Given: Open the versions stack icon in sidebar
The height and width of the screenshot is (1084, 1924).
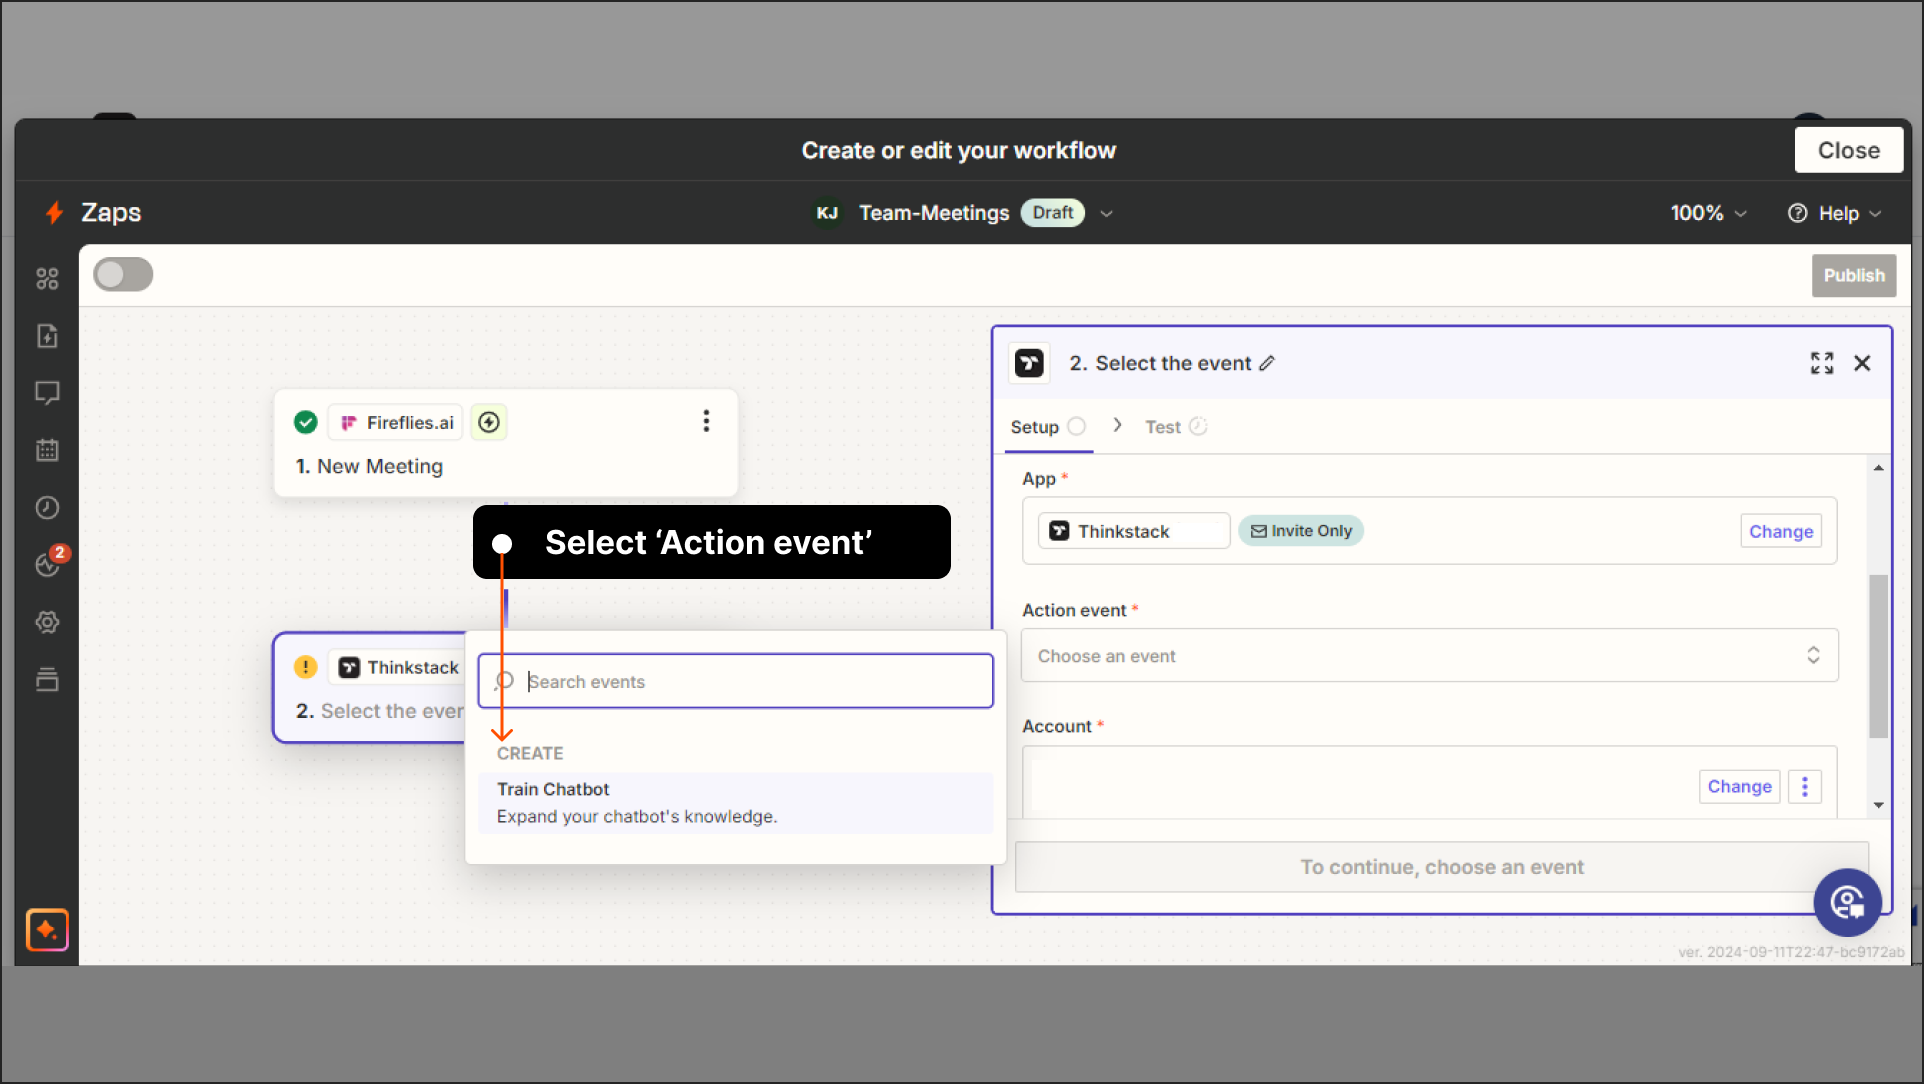Looking at the screenshot, I should pyautogui.click(x=47, y=680).
